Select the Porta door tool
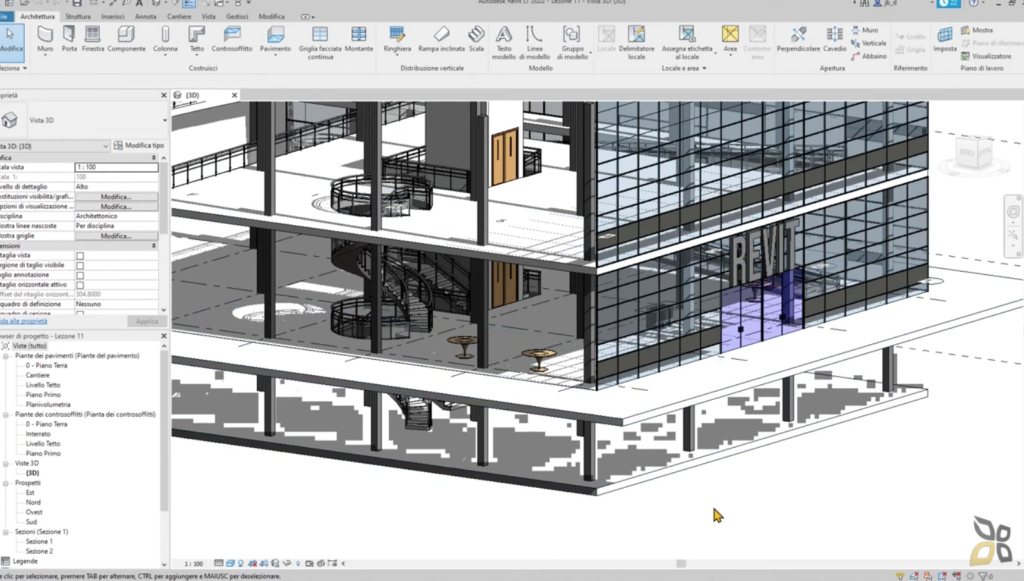This screenshot has height=581, width=1024. point(69,39)
